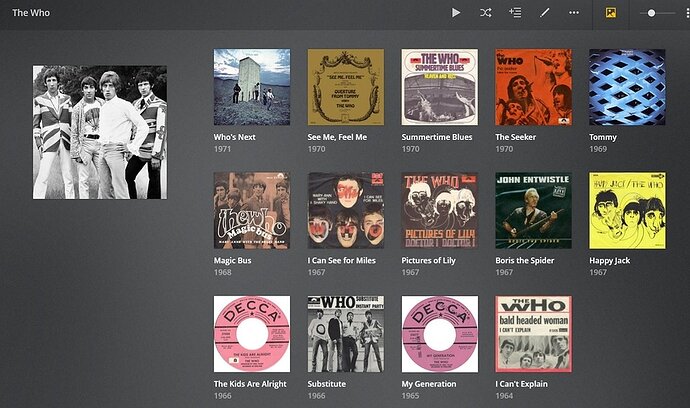Shuffle The Who's tracks
Viewport: 690px width, 408px height.
(x=485, y=13)
